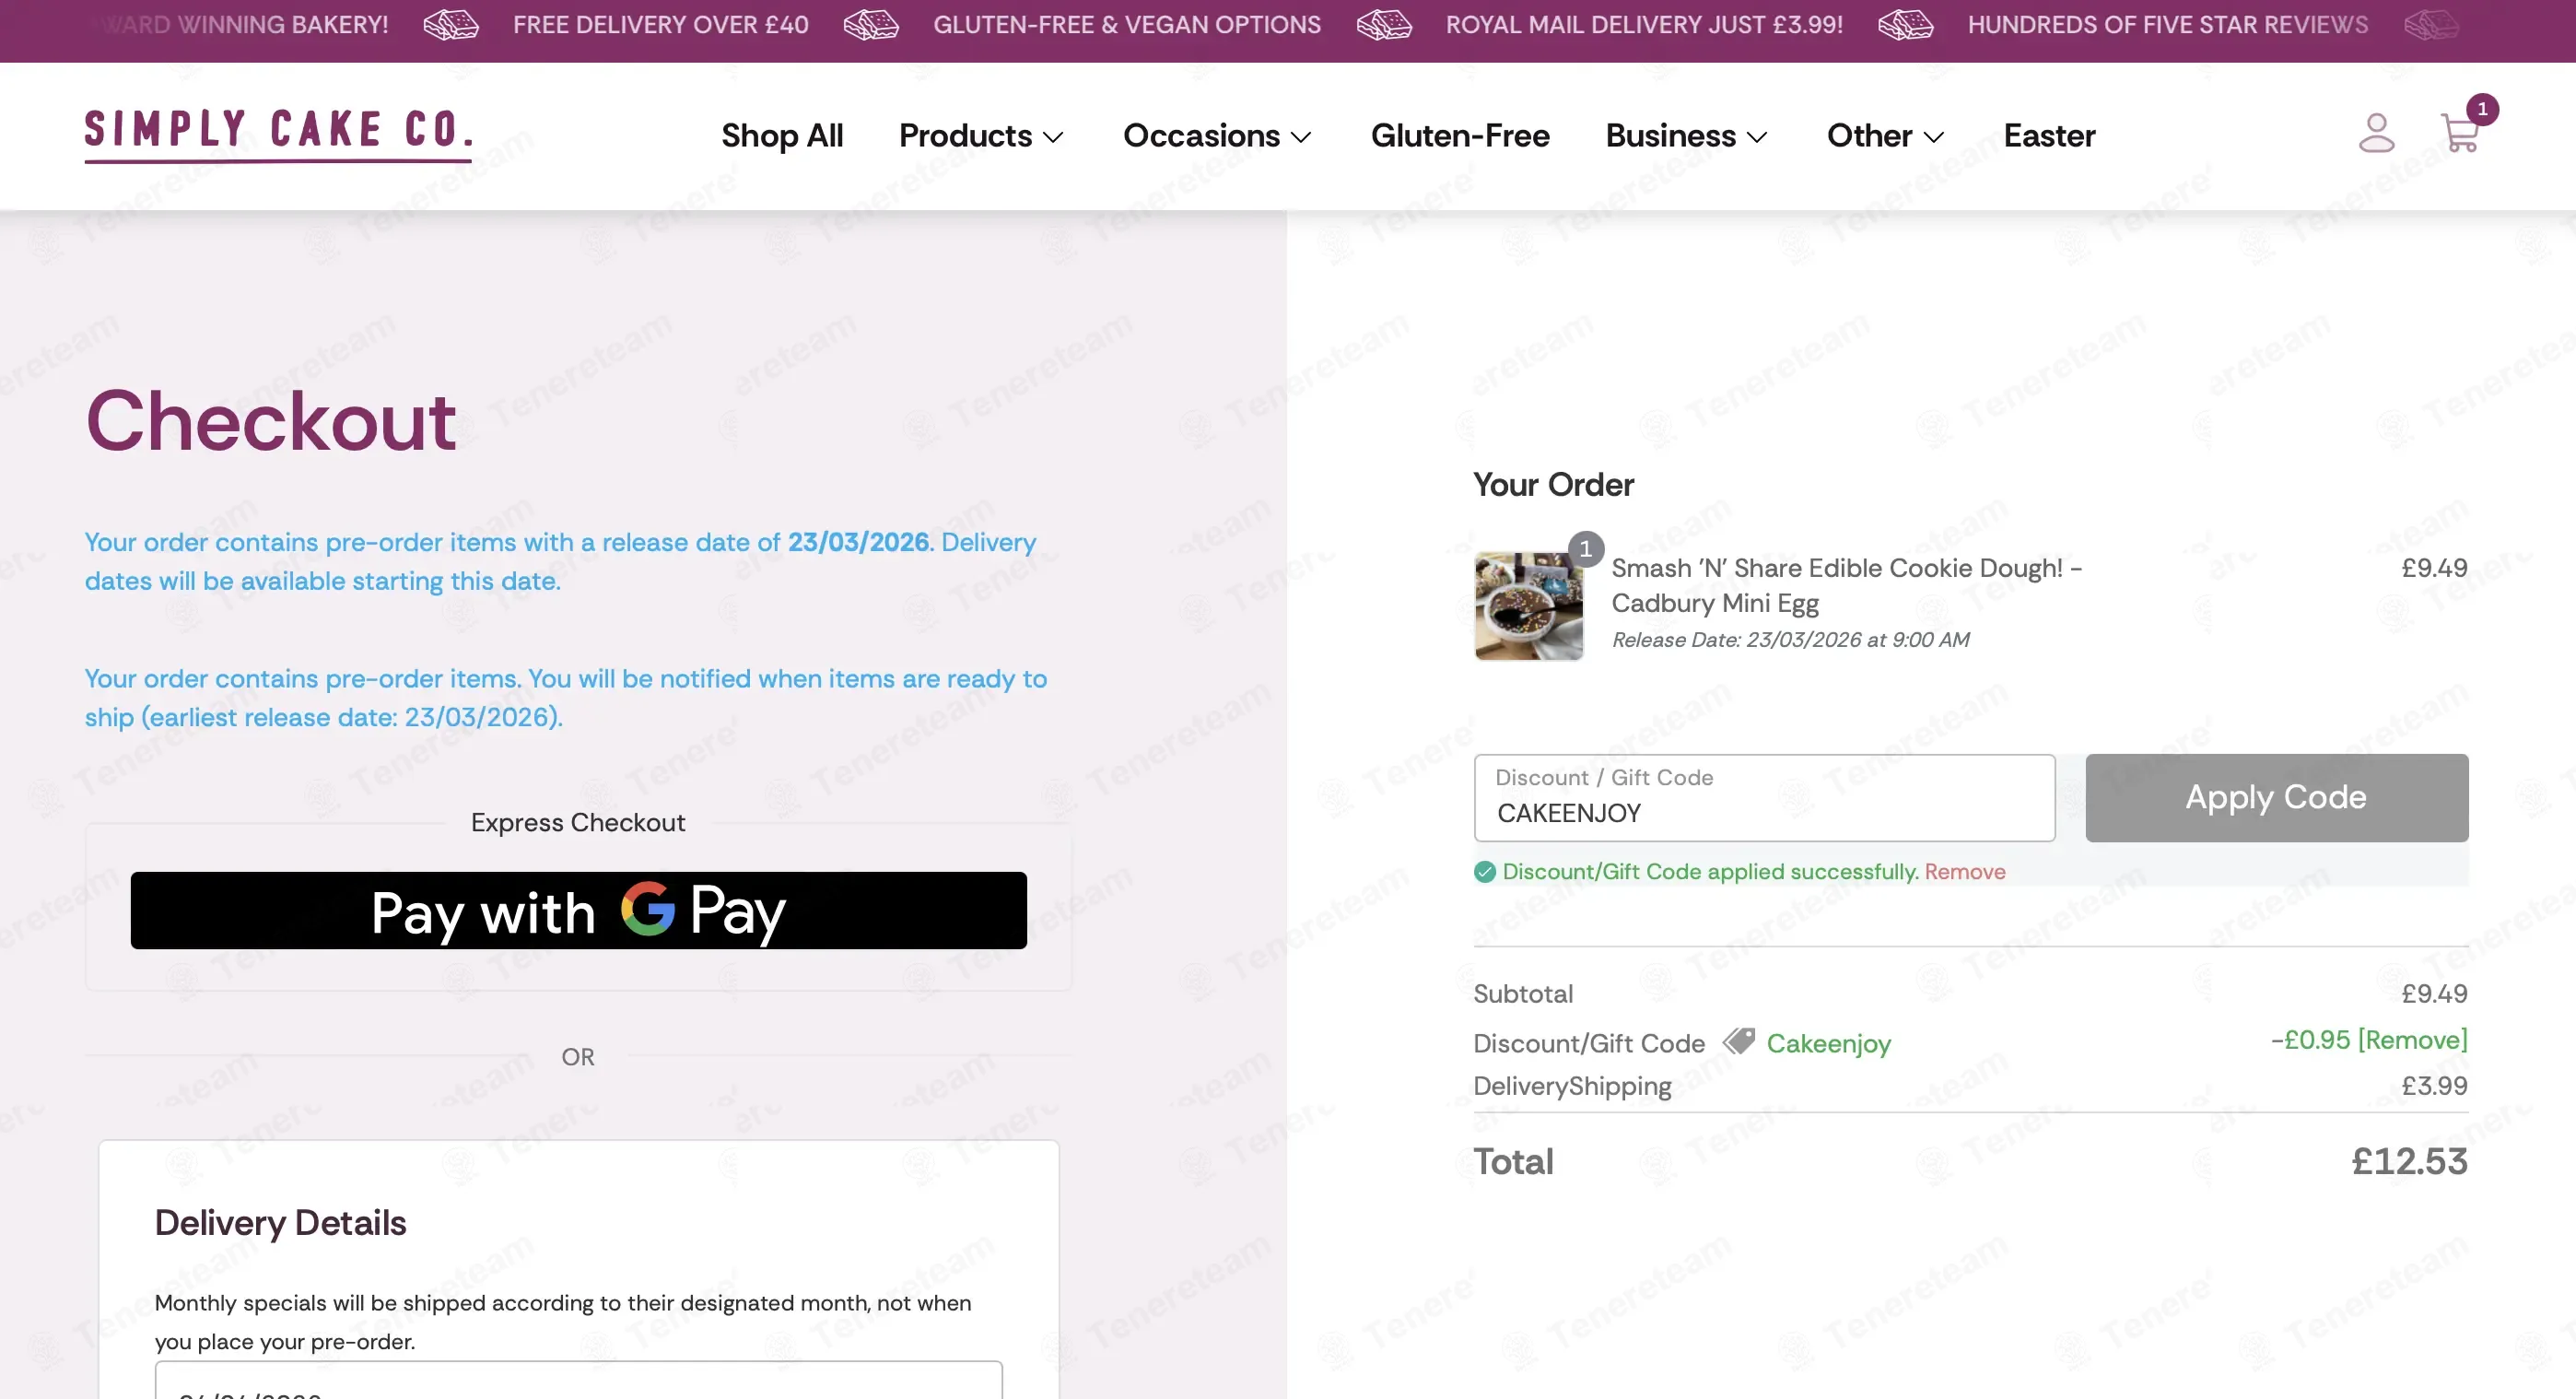Image resolution: width=2576 pixels, height=1399 pixels.
Task: Click cake icon after GLUTEN-FREE & VEGAN OPTIONS
Action: click(x=1384, y=25)
